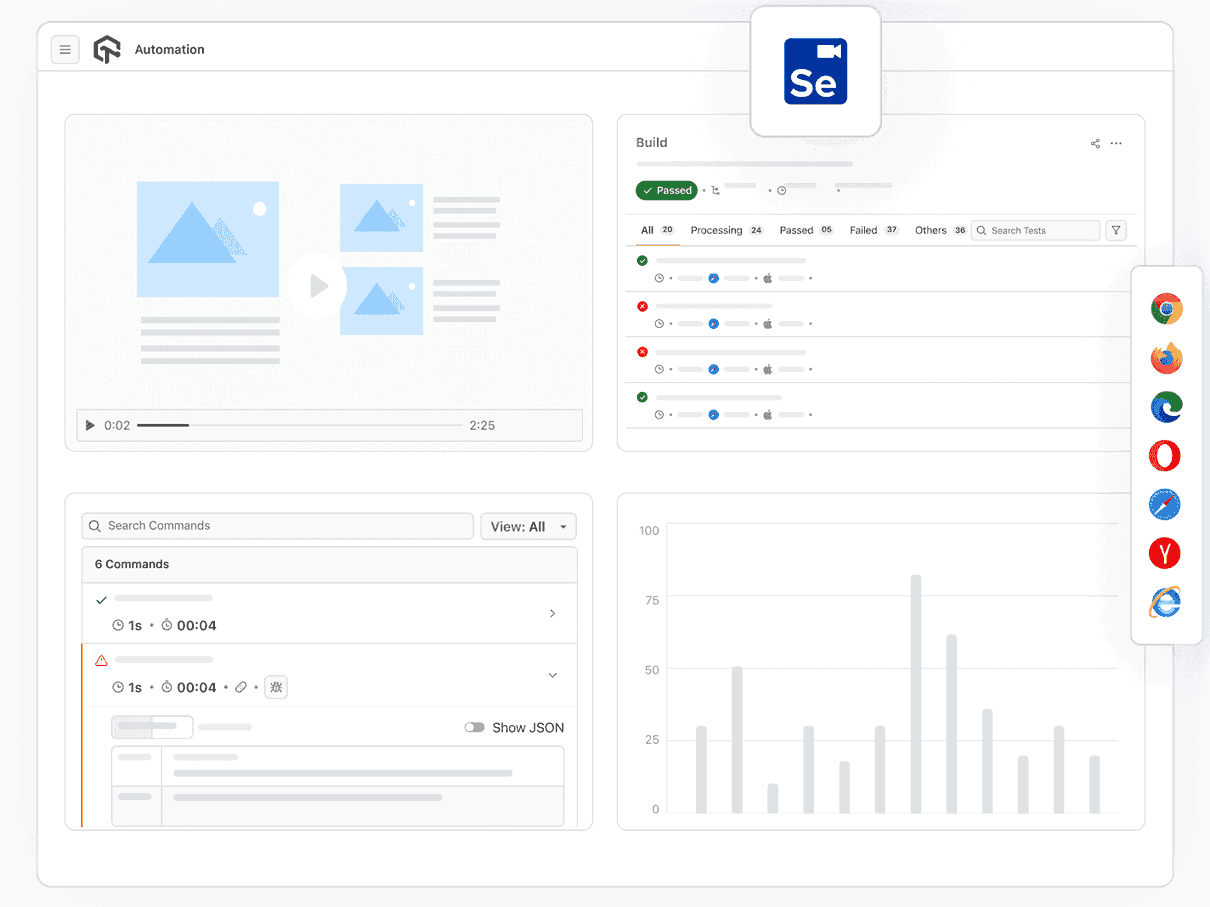Click the video progress bar

[x=300, y=426]
